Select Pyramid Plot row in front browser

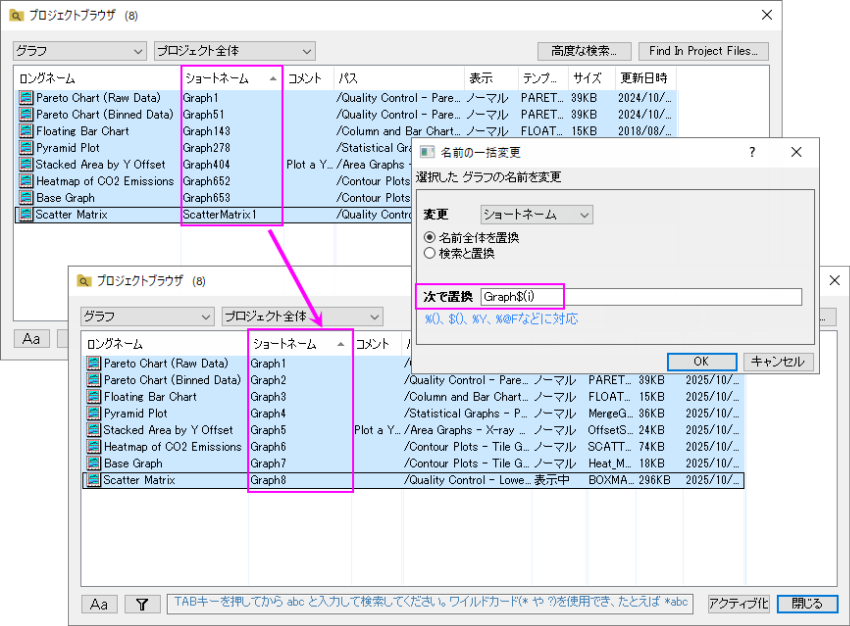414,414
